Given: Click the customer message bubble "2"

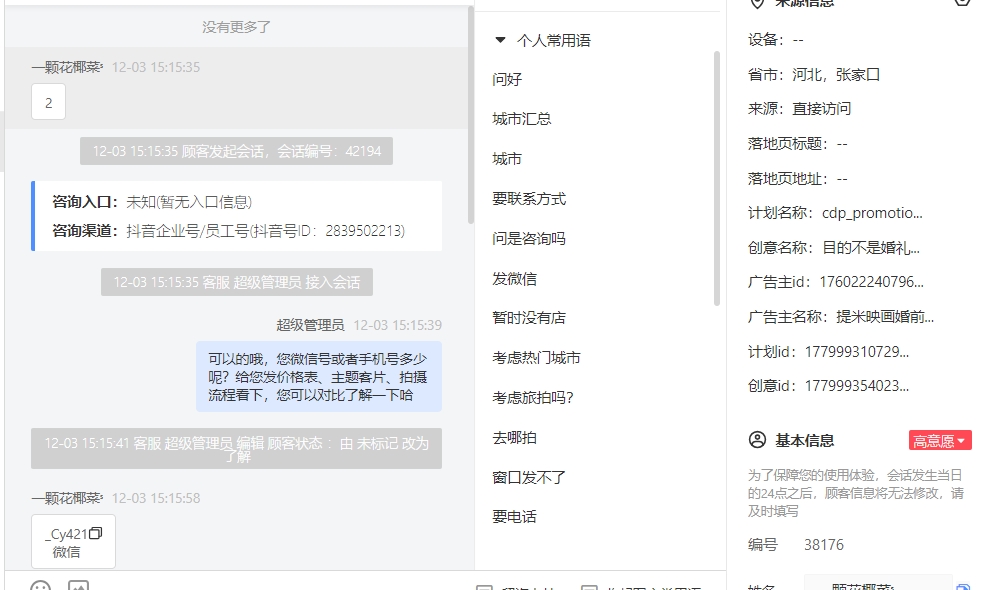Looking at the screenshot, I should [x=49, y=102].
